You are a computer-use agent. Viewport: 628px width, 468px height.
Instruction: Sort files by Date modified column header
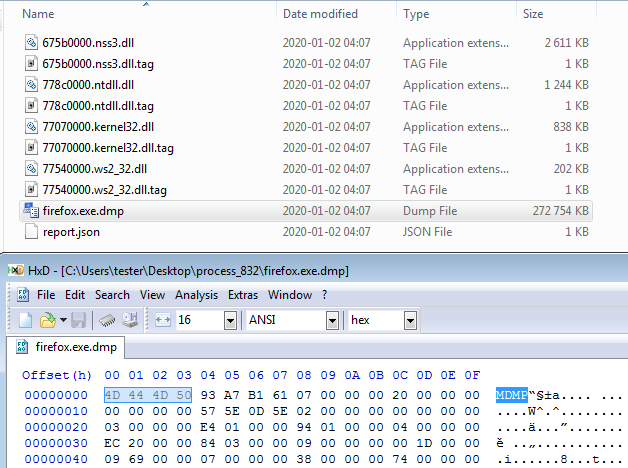[320, 14]
